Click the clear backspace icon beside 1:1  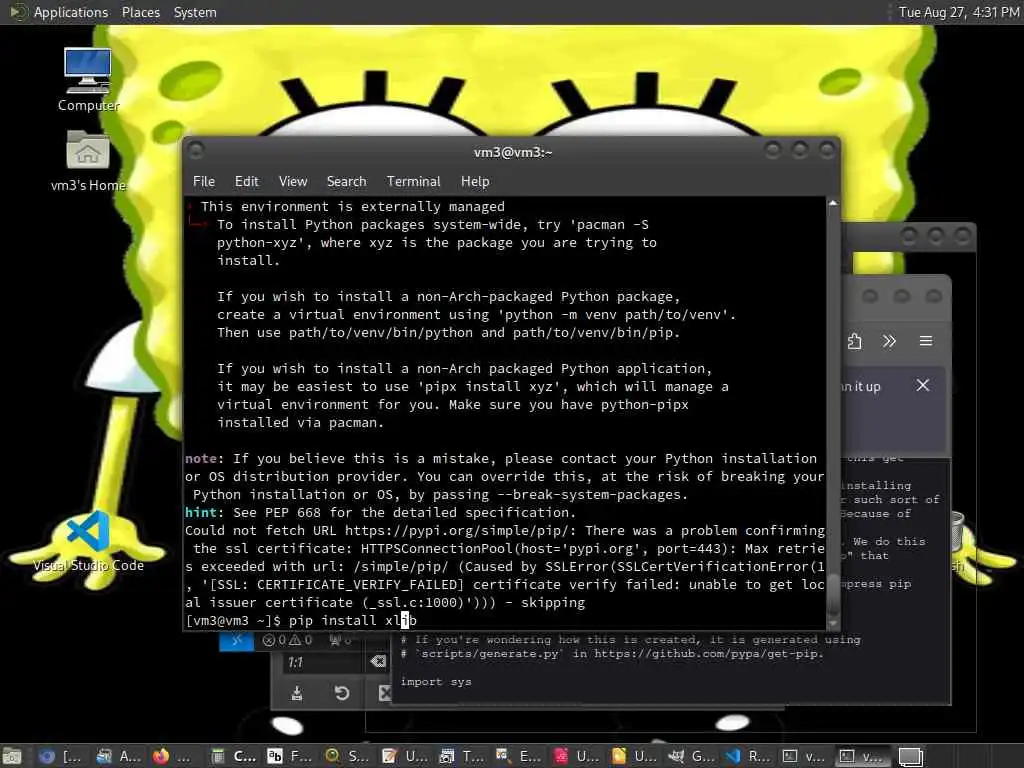coord(377,662)
